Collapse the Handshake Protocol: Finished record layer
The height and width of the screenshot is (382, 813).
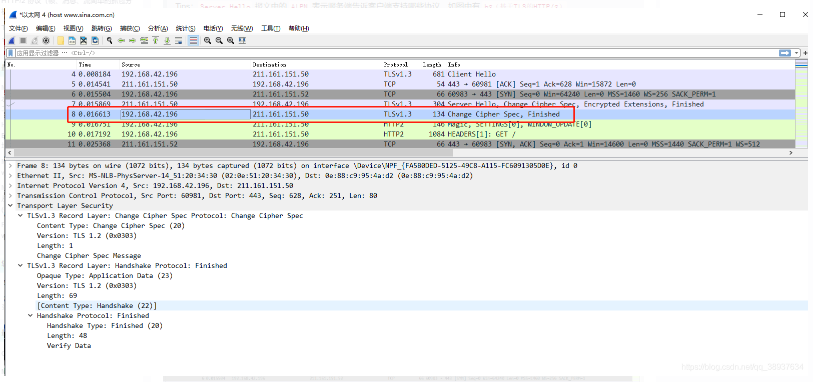point(21,265)
